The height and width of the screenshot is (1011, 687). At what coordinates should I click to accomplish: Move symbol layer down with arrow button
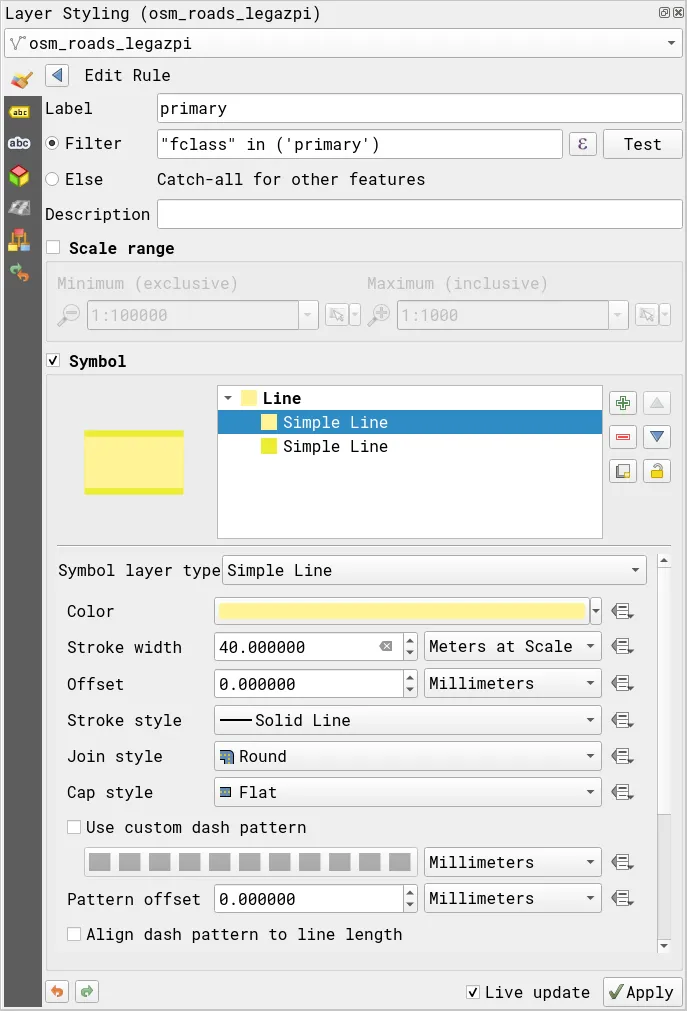657,437
